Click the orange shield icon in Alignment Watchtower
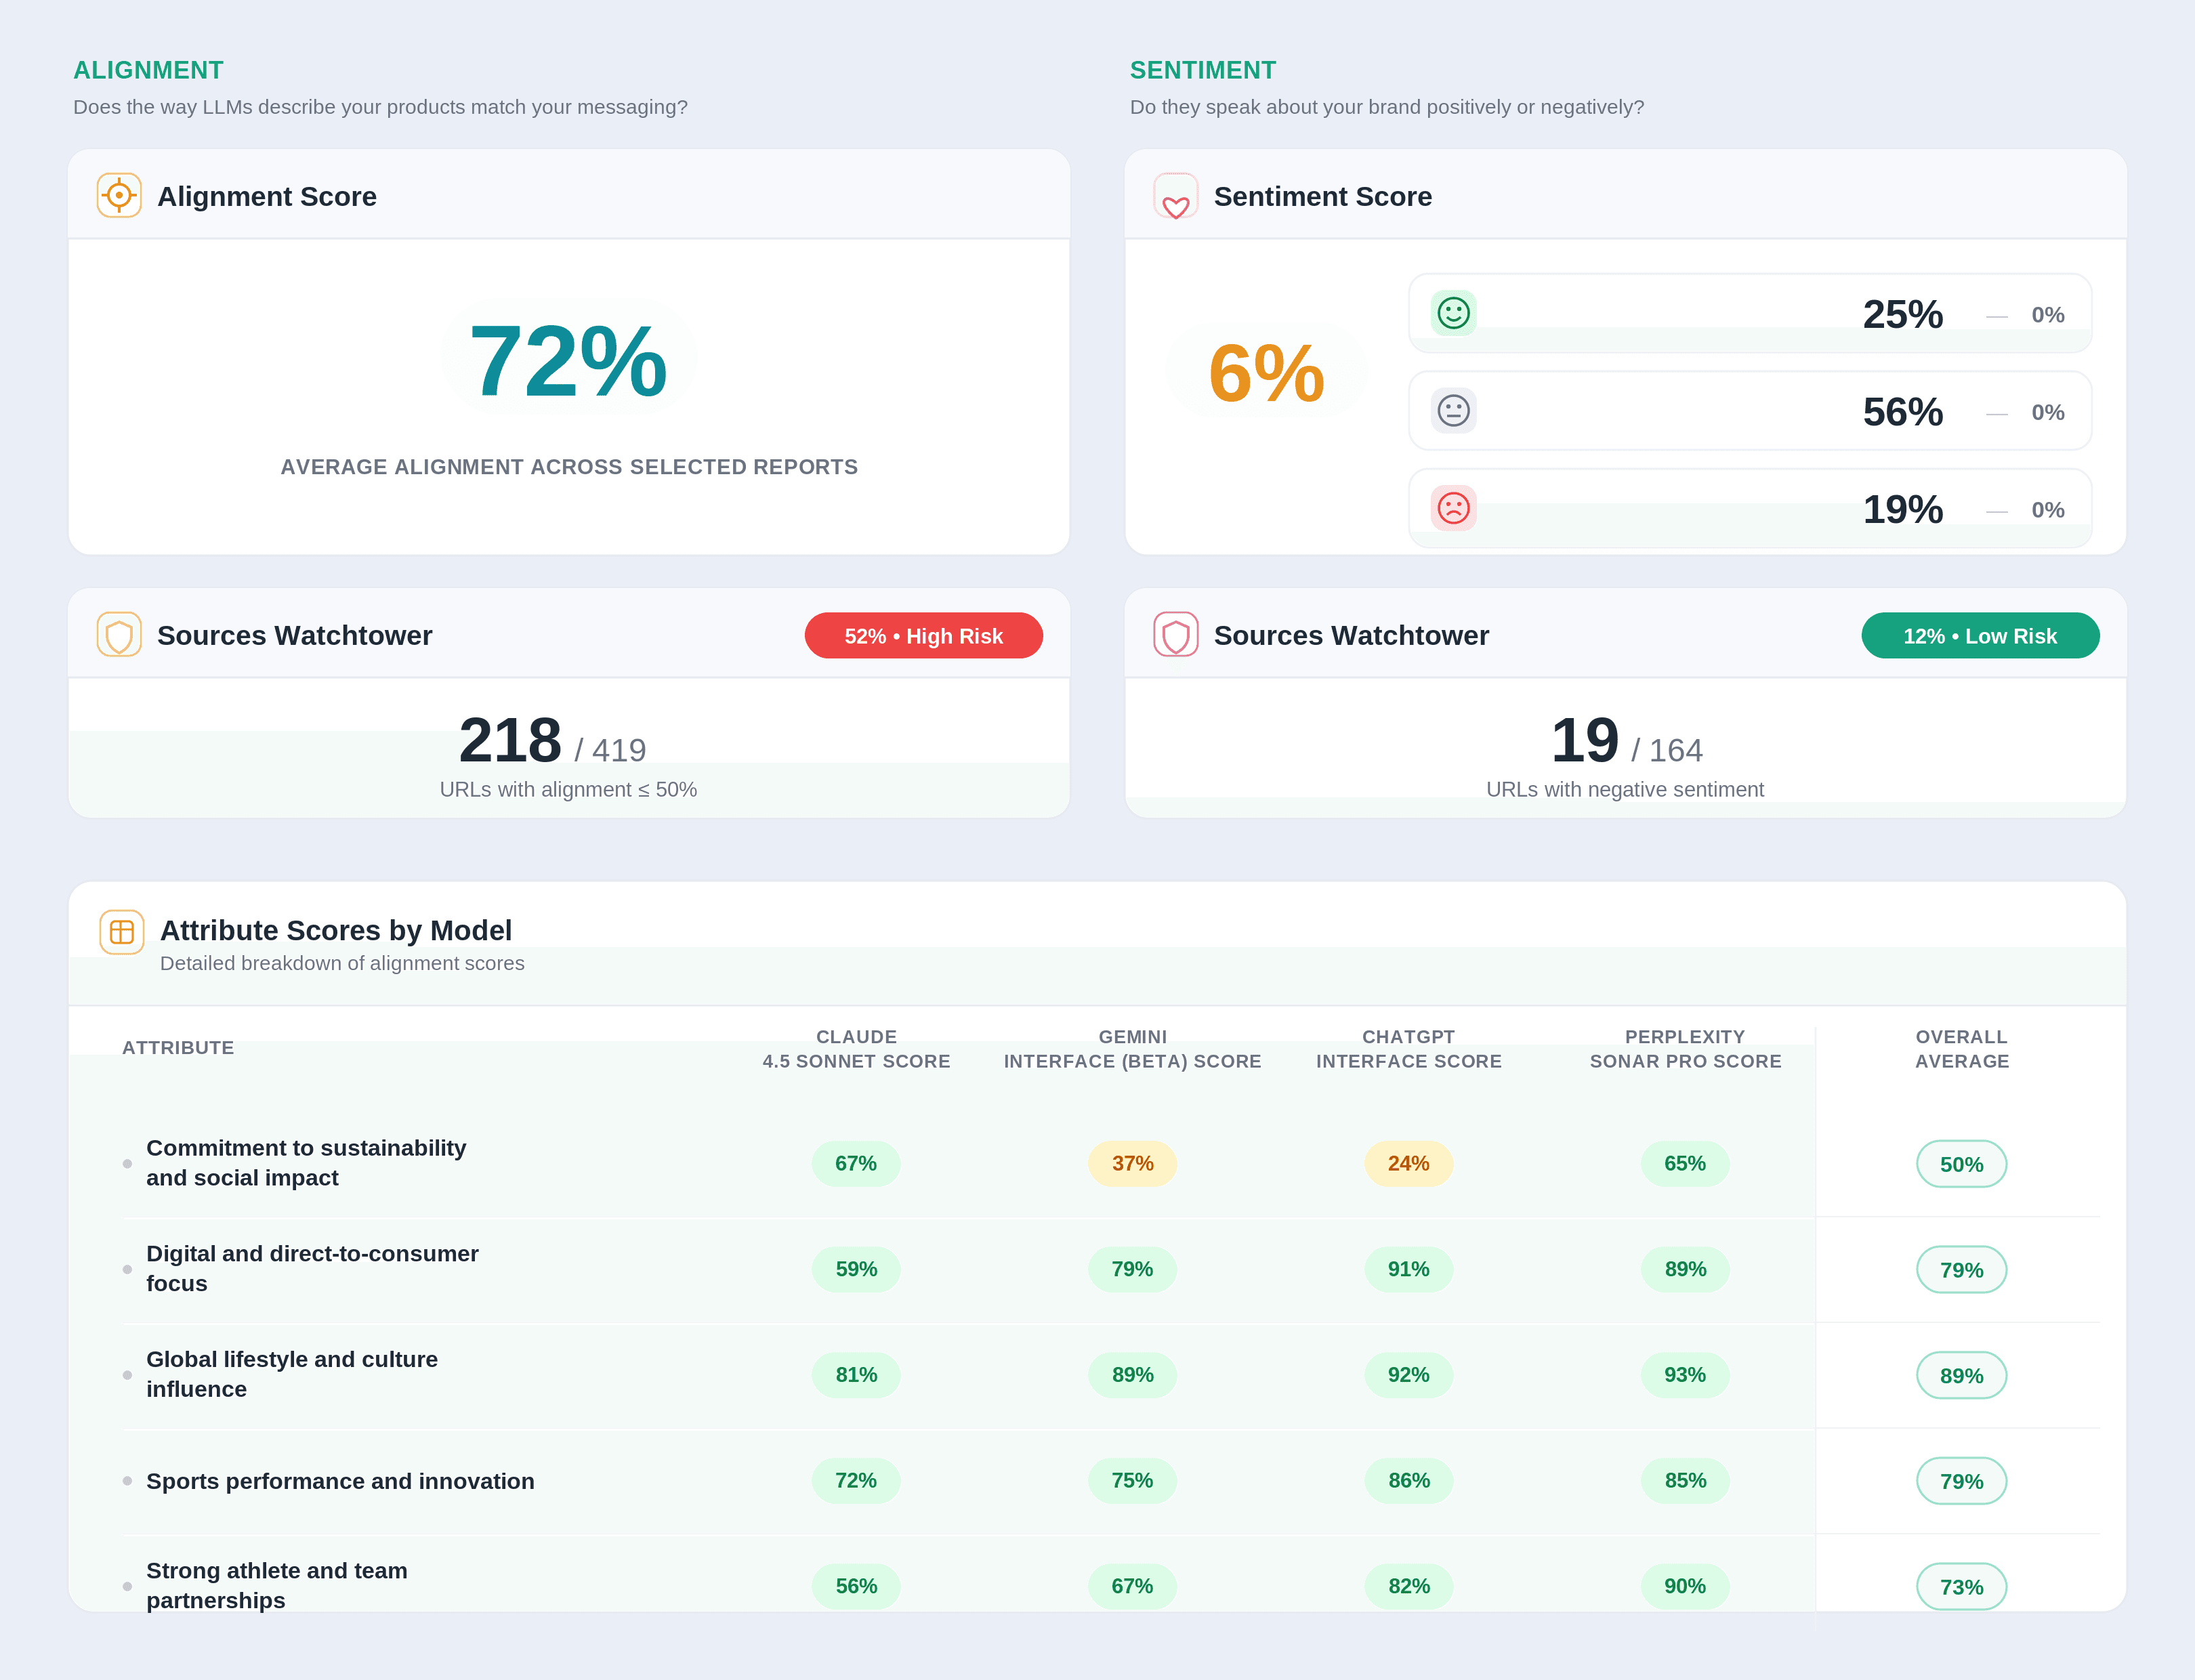The width and height of the screenshot is (2195, 1680). click(119, 634)
